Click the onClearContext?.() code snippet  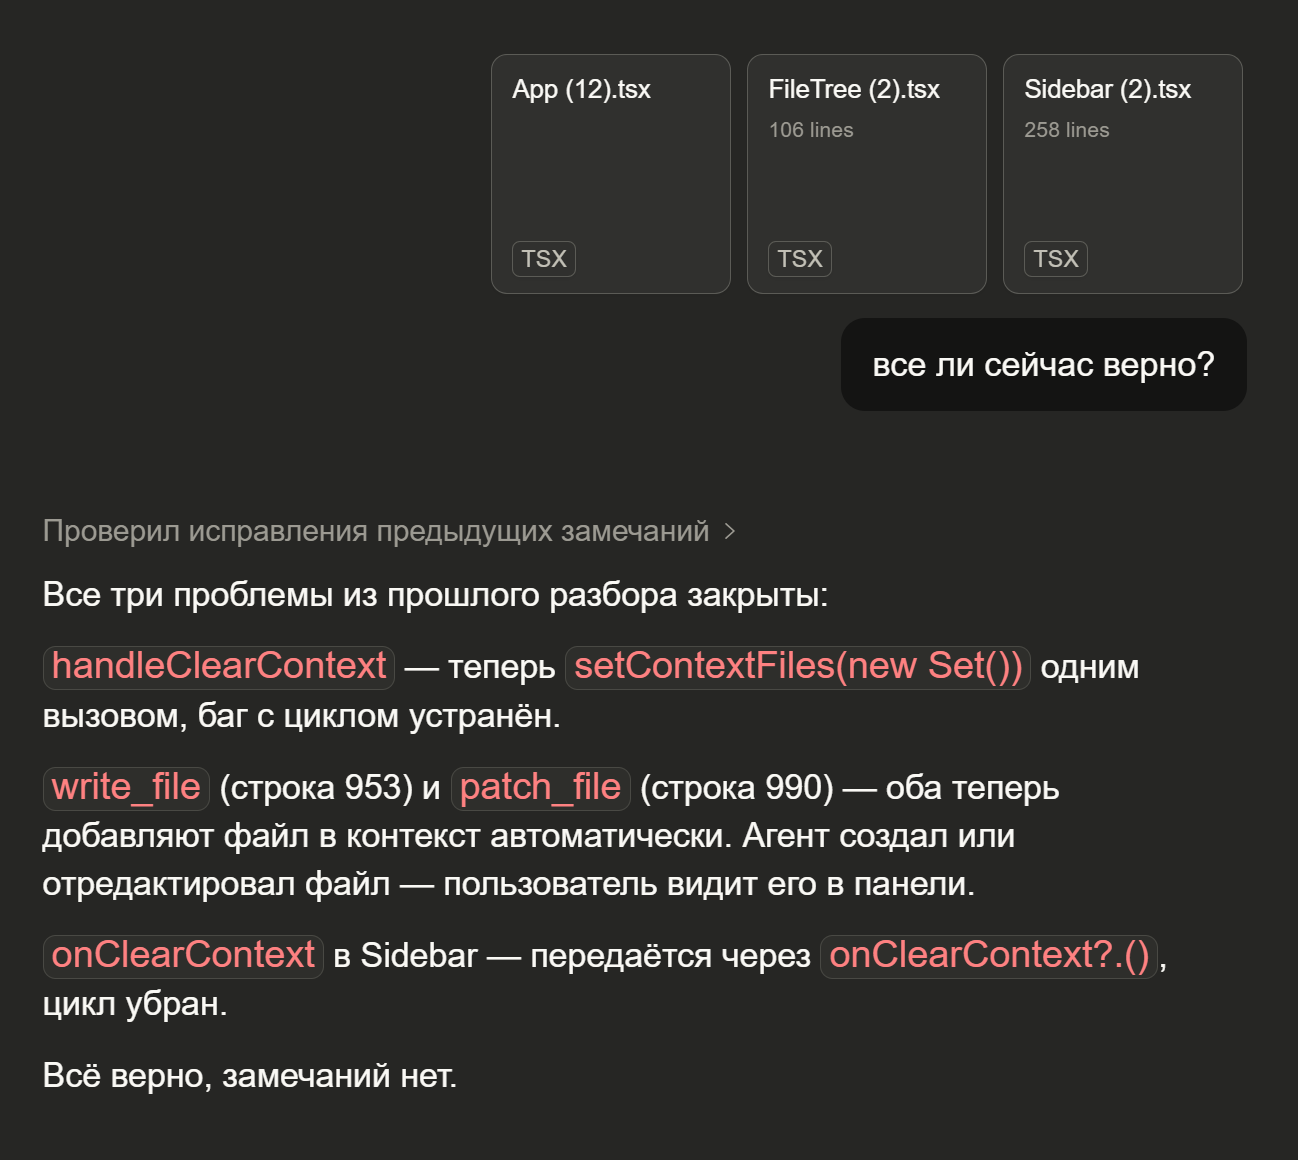pos(988,956)
